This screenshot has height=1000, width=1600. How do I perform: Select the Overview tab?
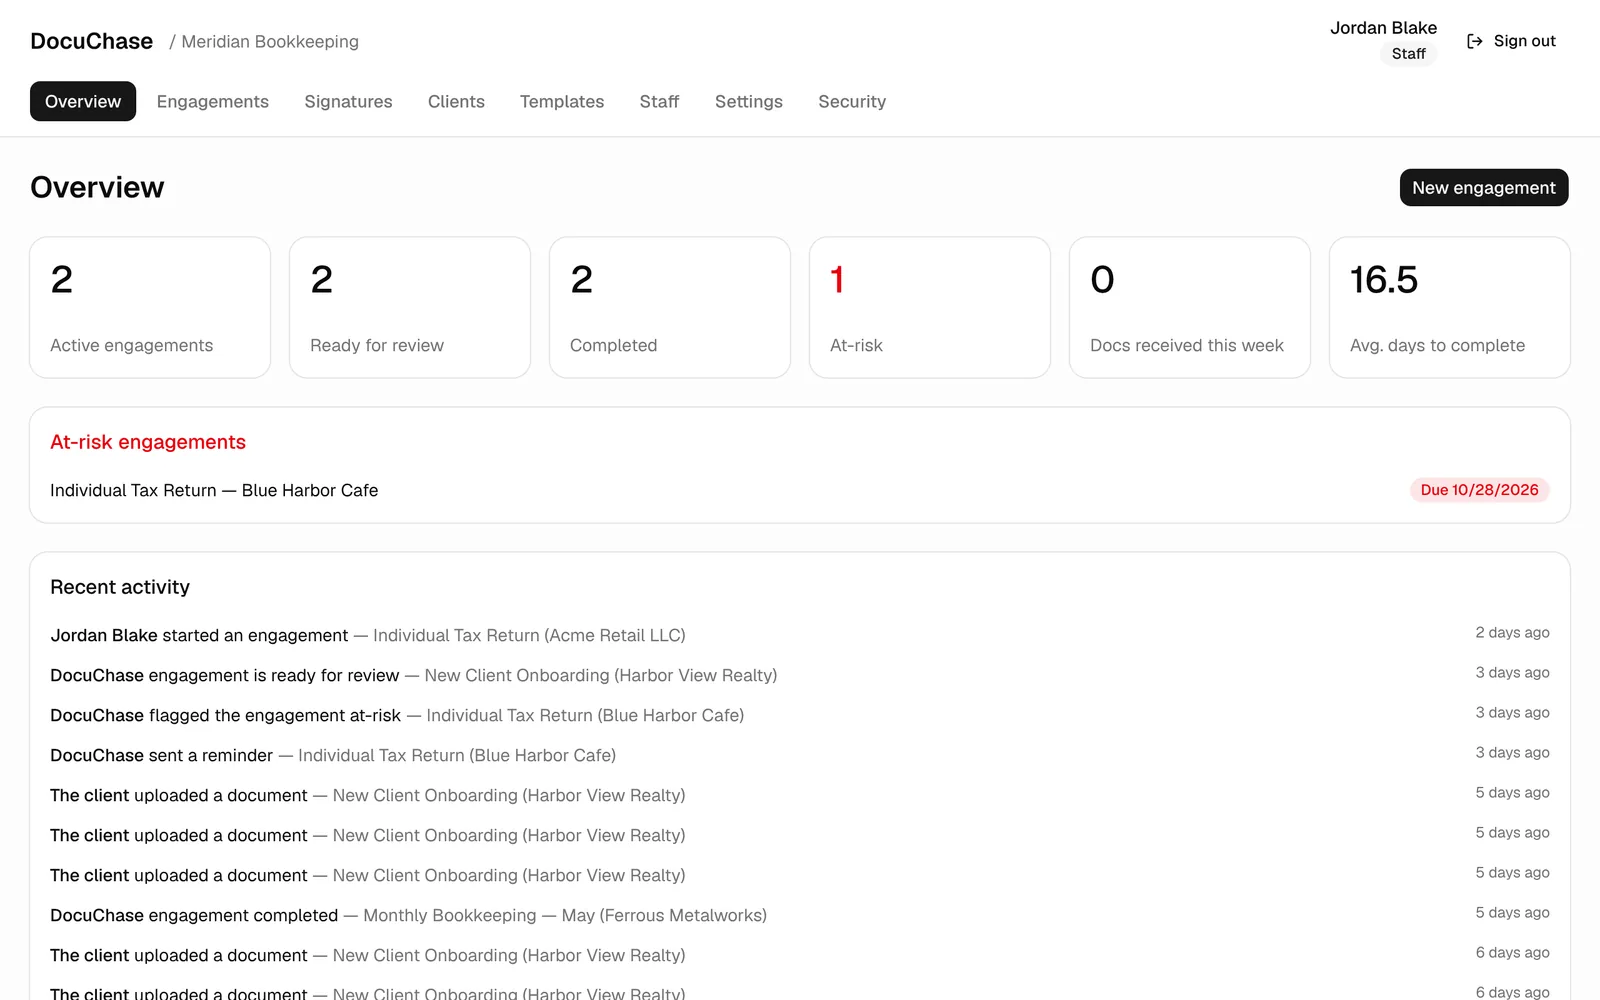pos(83,101)
